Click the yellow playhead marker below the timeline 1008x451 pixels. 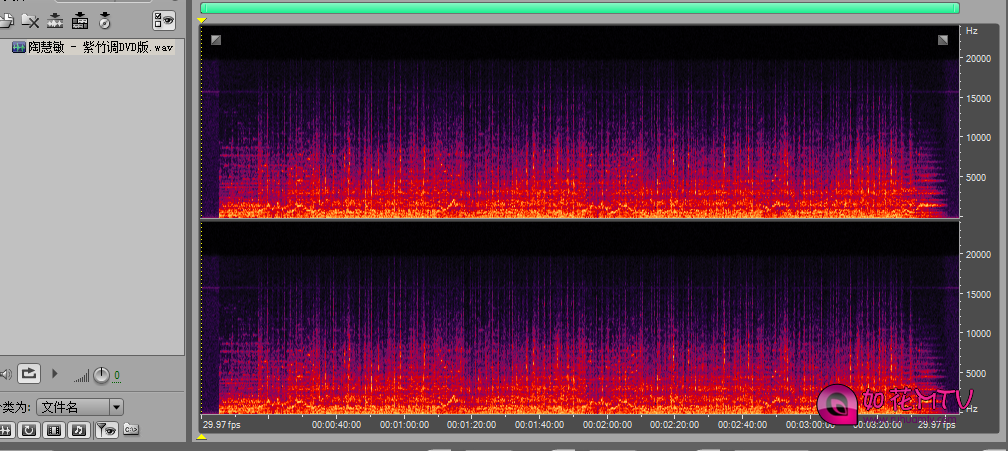(201, 438)
